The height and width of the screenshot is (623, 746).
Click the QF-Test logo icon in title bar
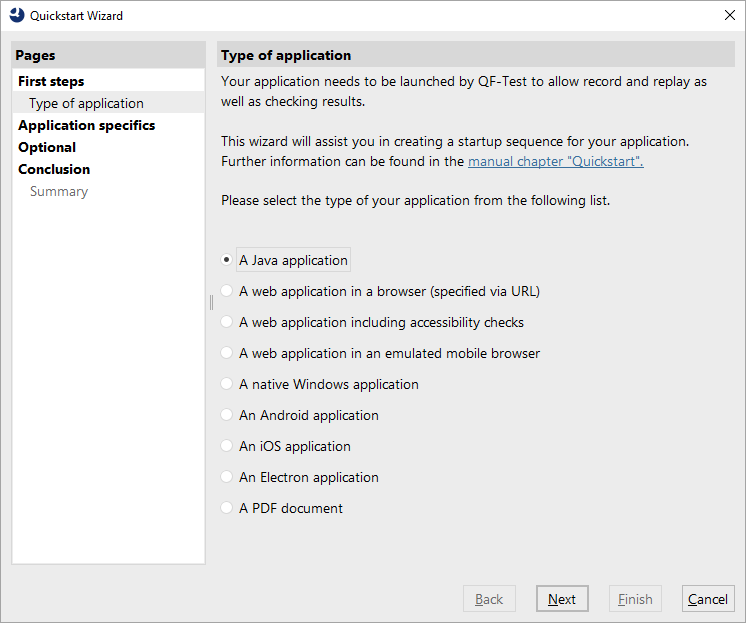click(17, 15)
